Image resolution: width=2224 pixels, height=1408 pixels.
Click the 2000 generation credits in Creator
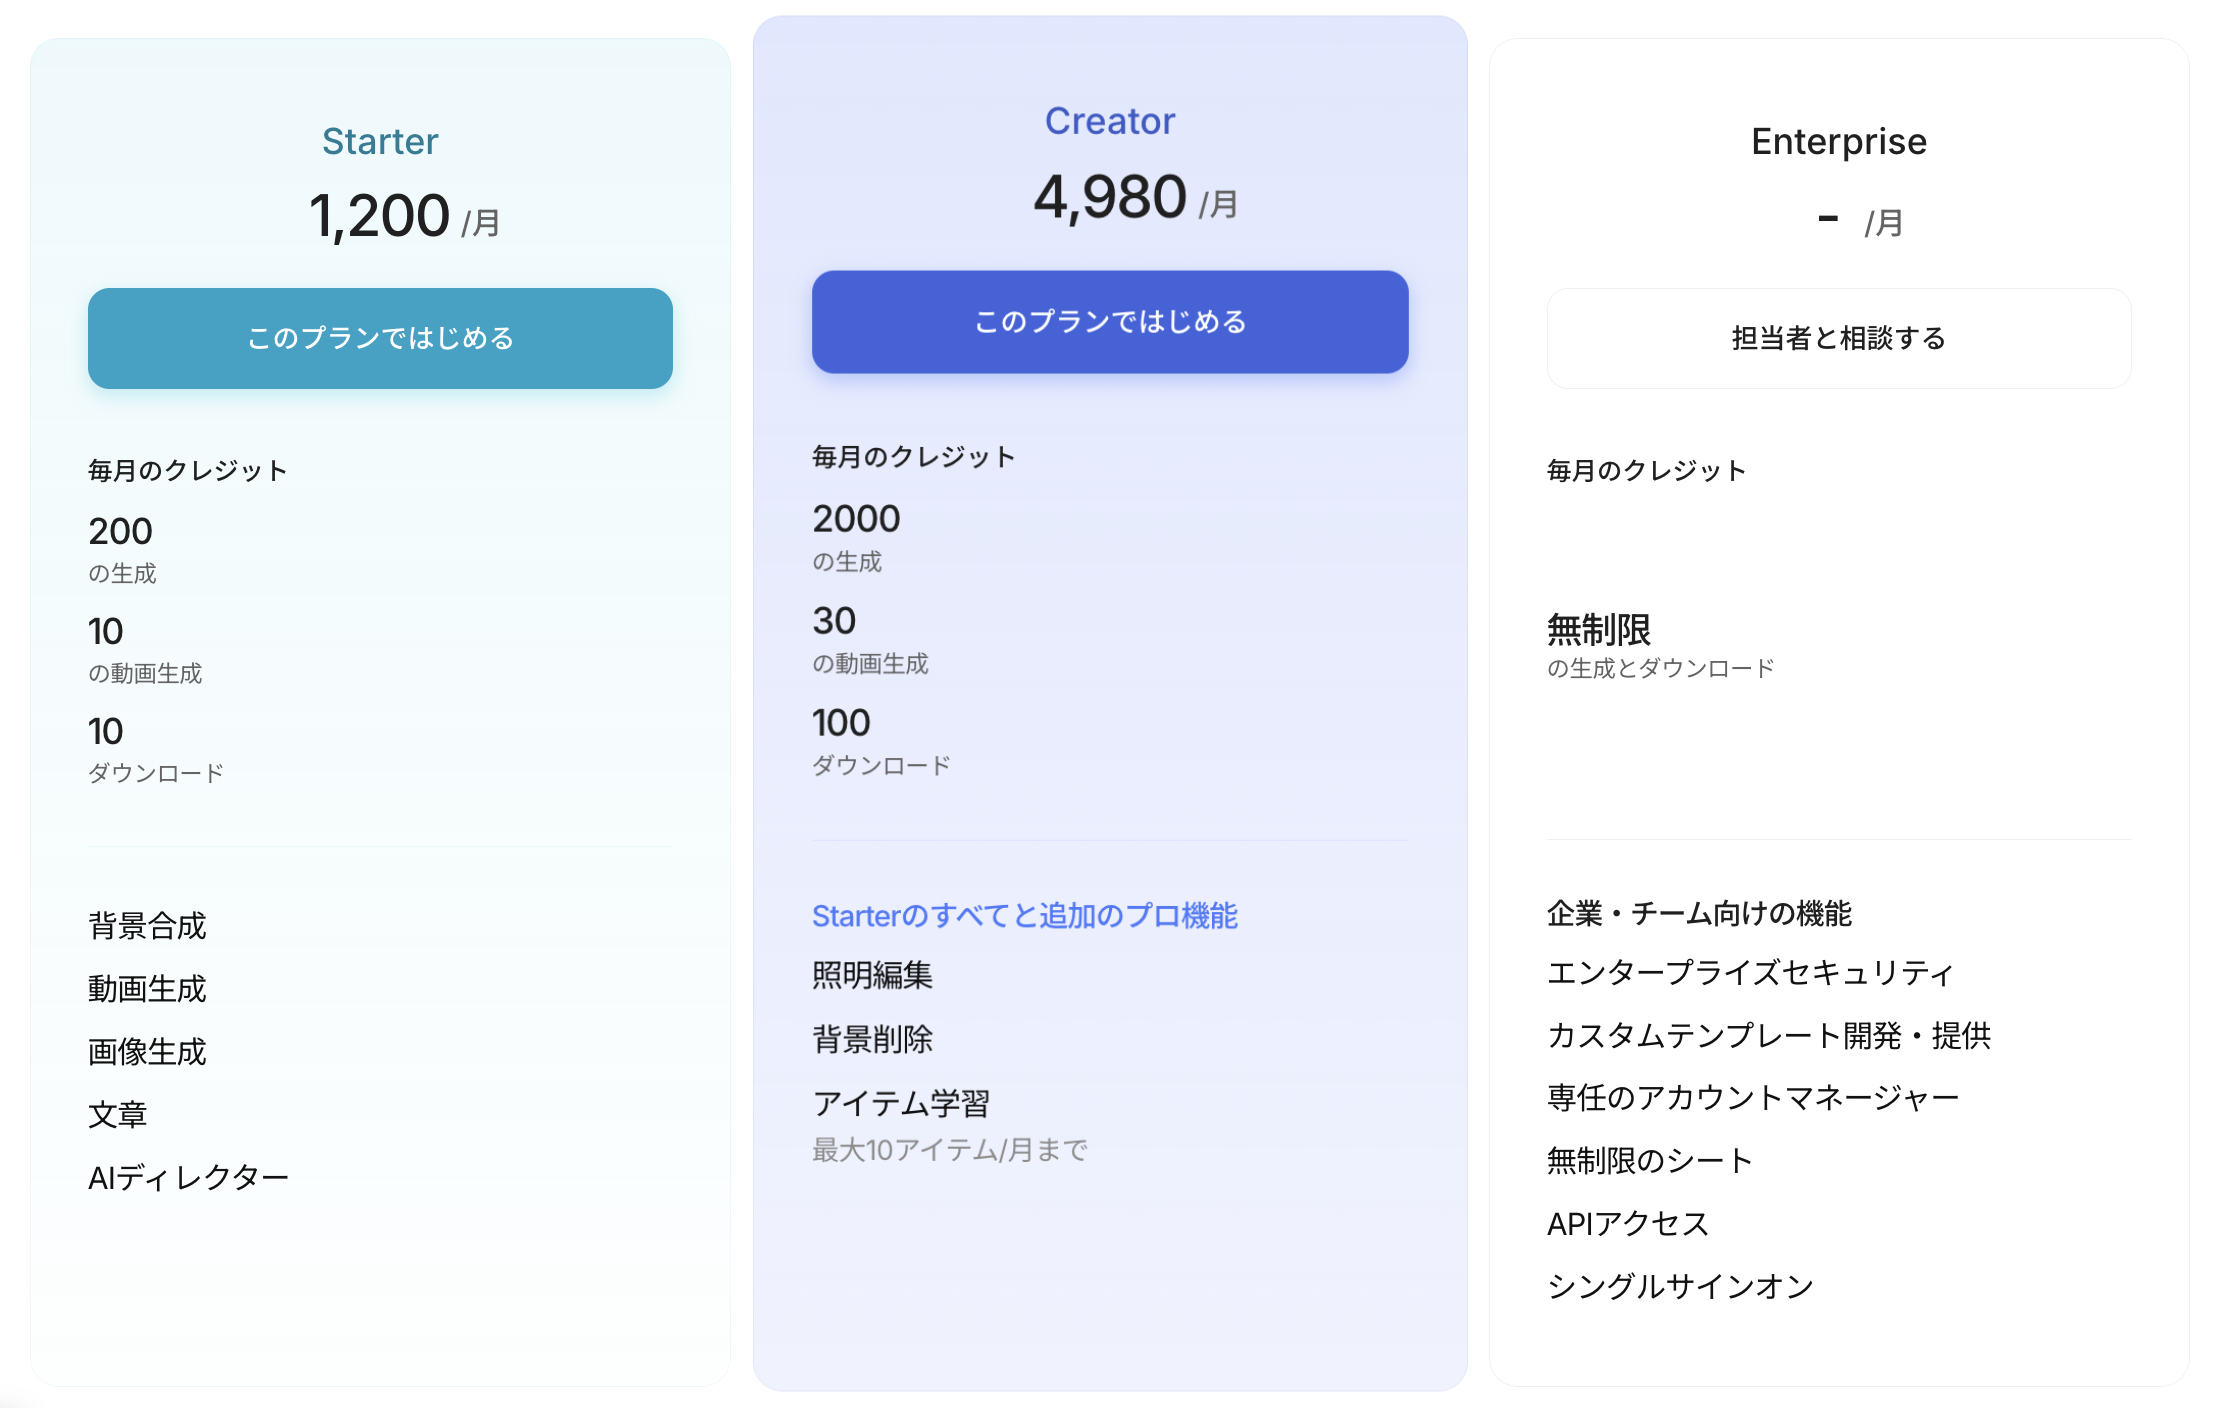tap(856, 519)
